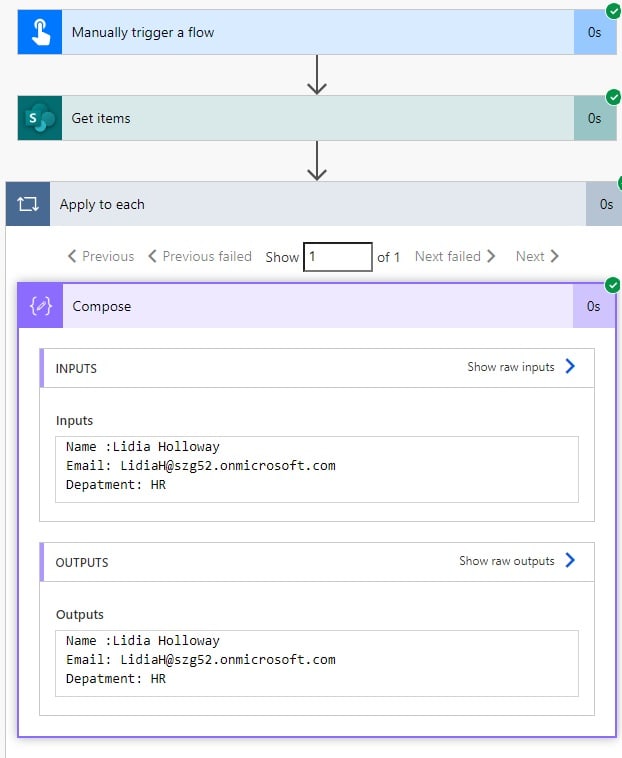Click Email line in Inputs box
The image size is (622, 758).
(201, 466)
